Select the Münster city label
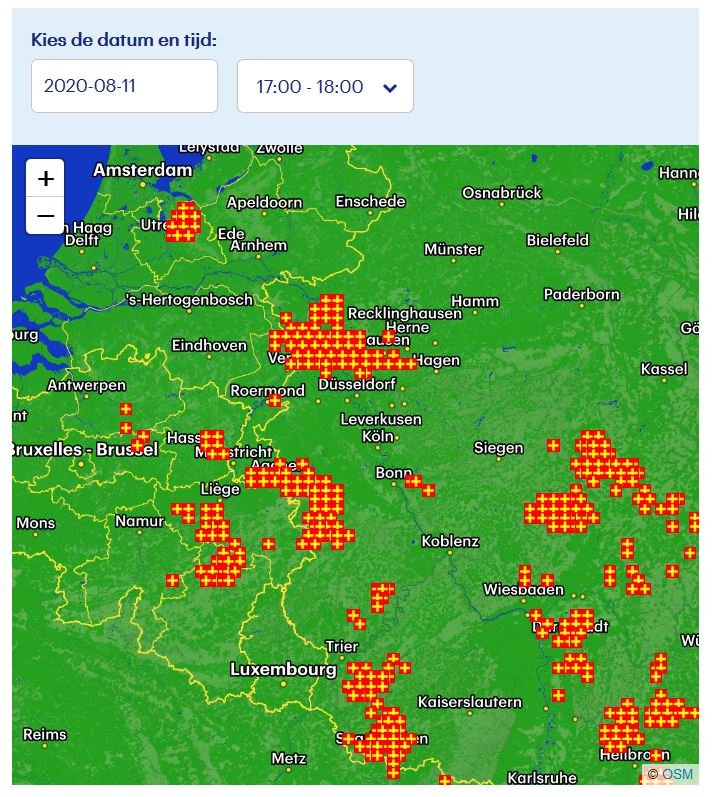Viewport: 714px width, 797px height. (453, 249)
